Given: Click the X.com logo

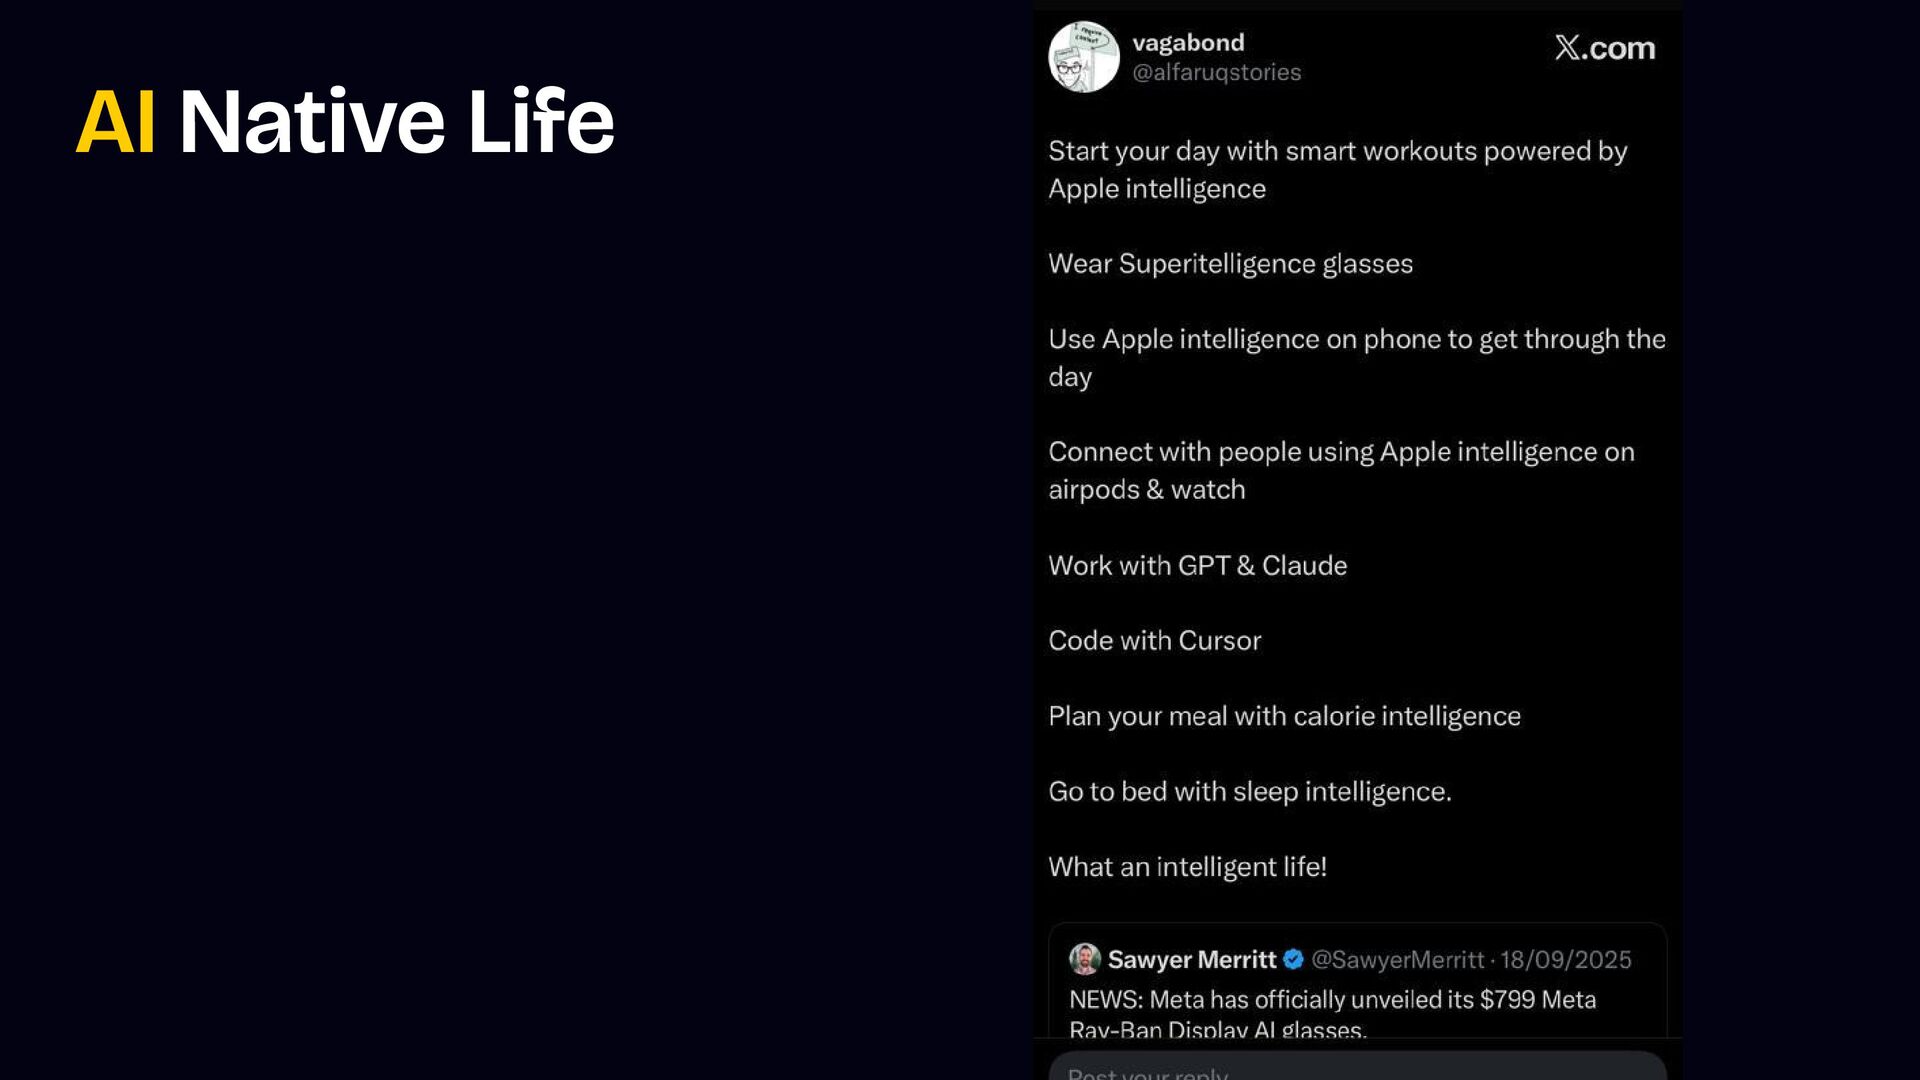Looking at the screenshot, I should (1604, 48).
